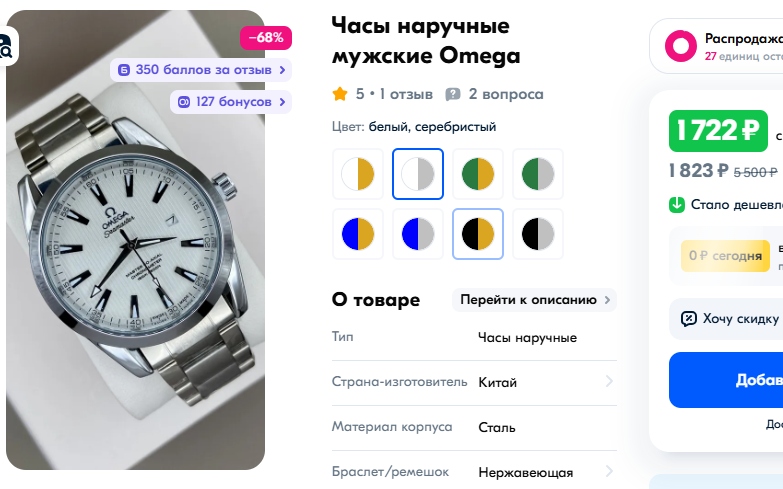Click the Хочу скидку percent icon

[x=689, y=319]
